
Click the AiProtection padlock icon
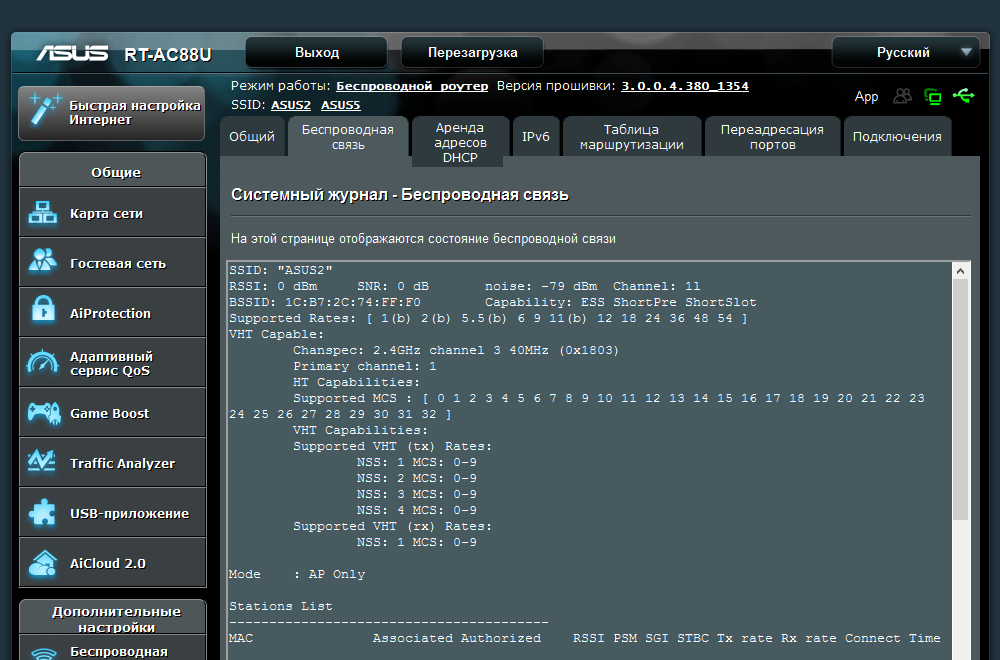click(x=42, y=313)
